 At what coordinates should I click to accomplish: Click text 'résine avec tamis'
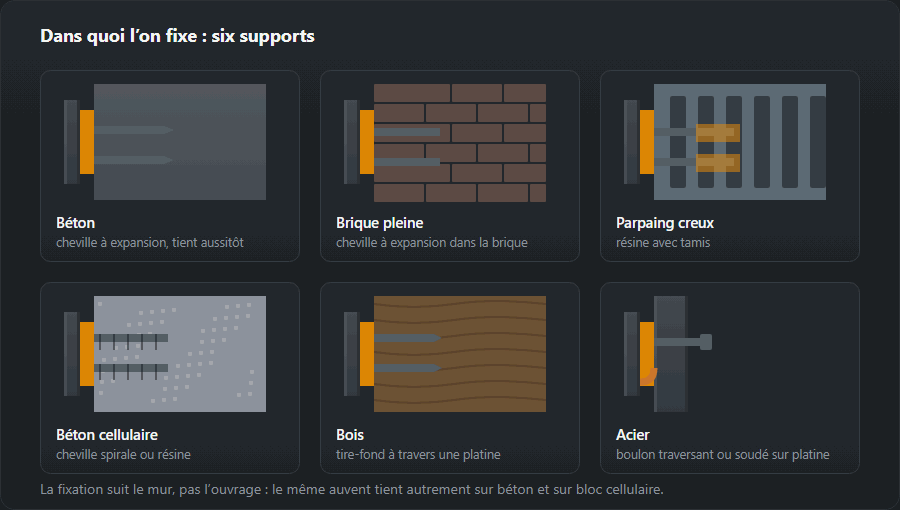(663, 243)
